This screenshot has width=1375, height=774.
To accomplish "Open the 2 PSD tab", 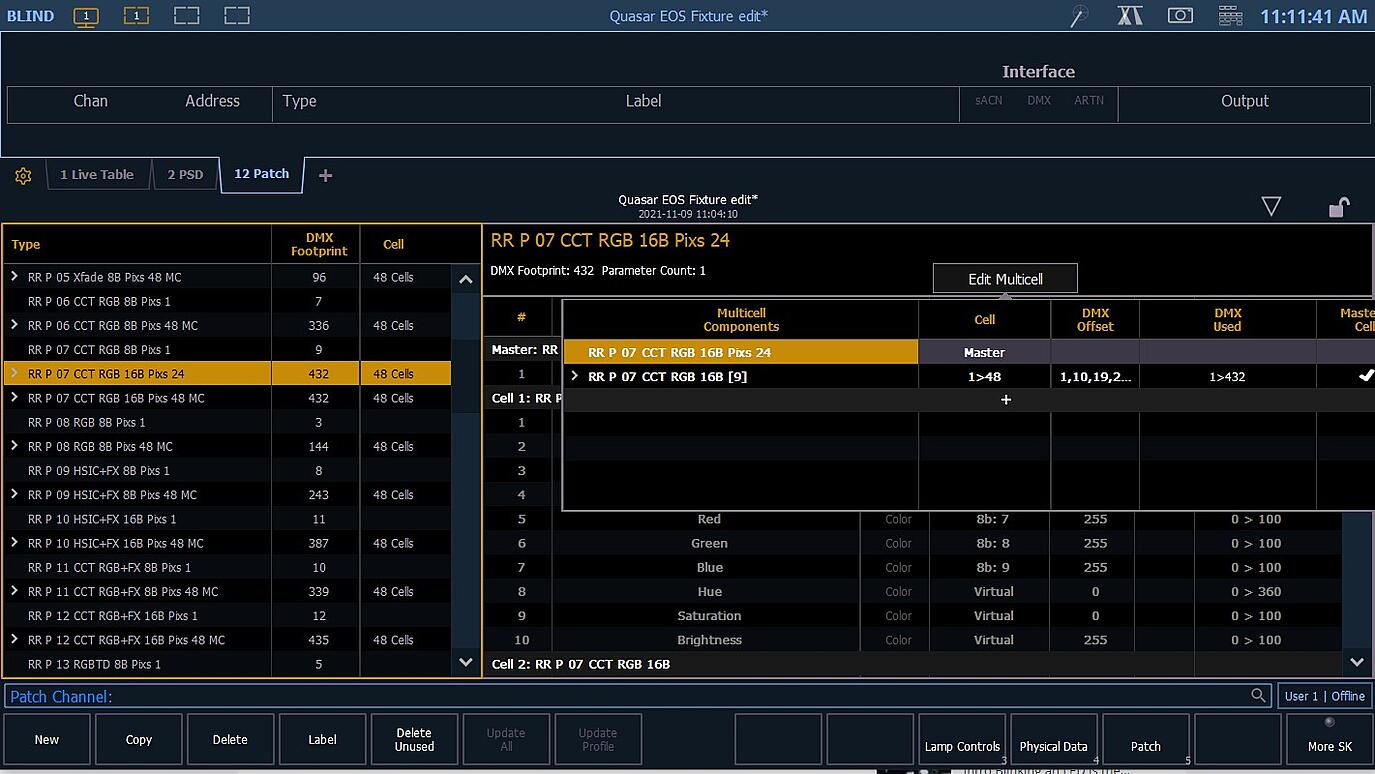I will [185, 174].
